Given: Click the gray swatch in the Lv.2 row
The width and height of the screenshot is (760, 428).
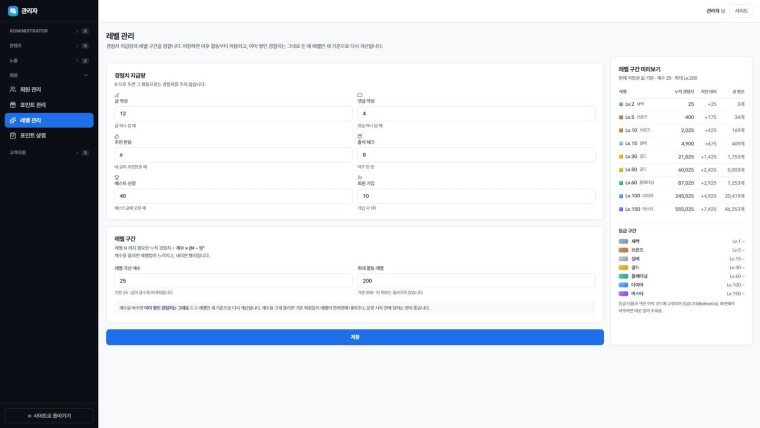Looking at the screenshot, I should 621,104.
